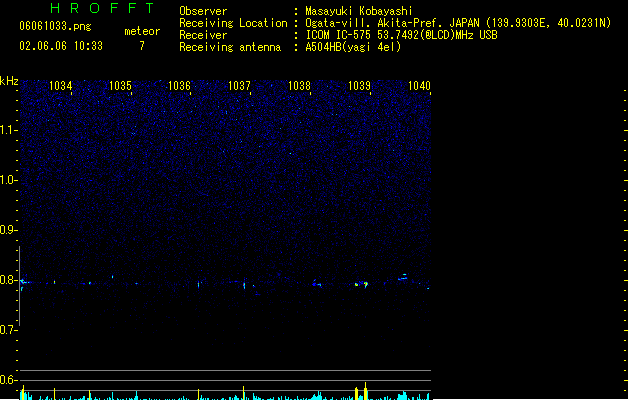This screenshot has height=400, width=629.
Task: Click the 0.7 kHz frequency tick label
Action: pyautogui.click(x=8, y=330)
